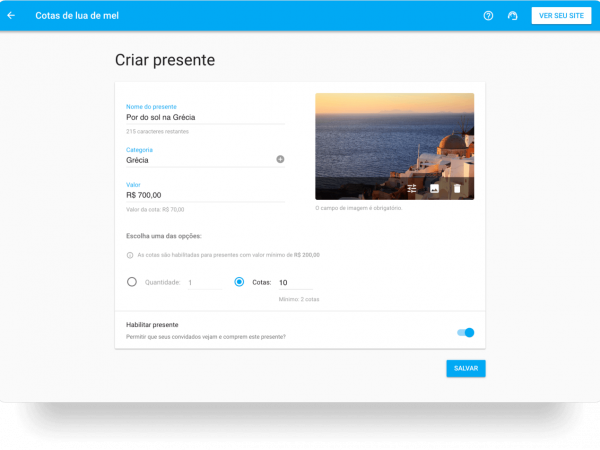600x450 pixels.
Task: Click the 'Cotas de lua de mel' header title
Action: click(x=77, y=16)
